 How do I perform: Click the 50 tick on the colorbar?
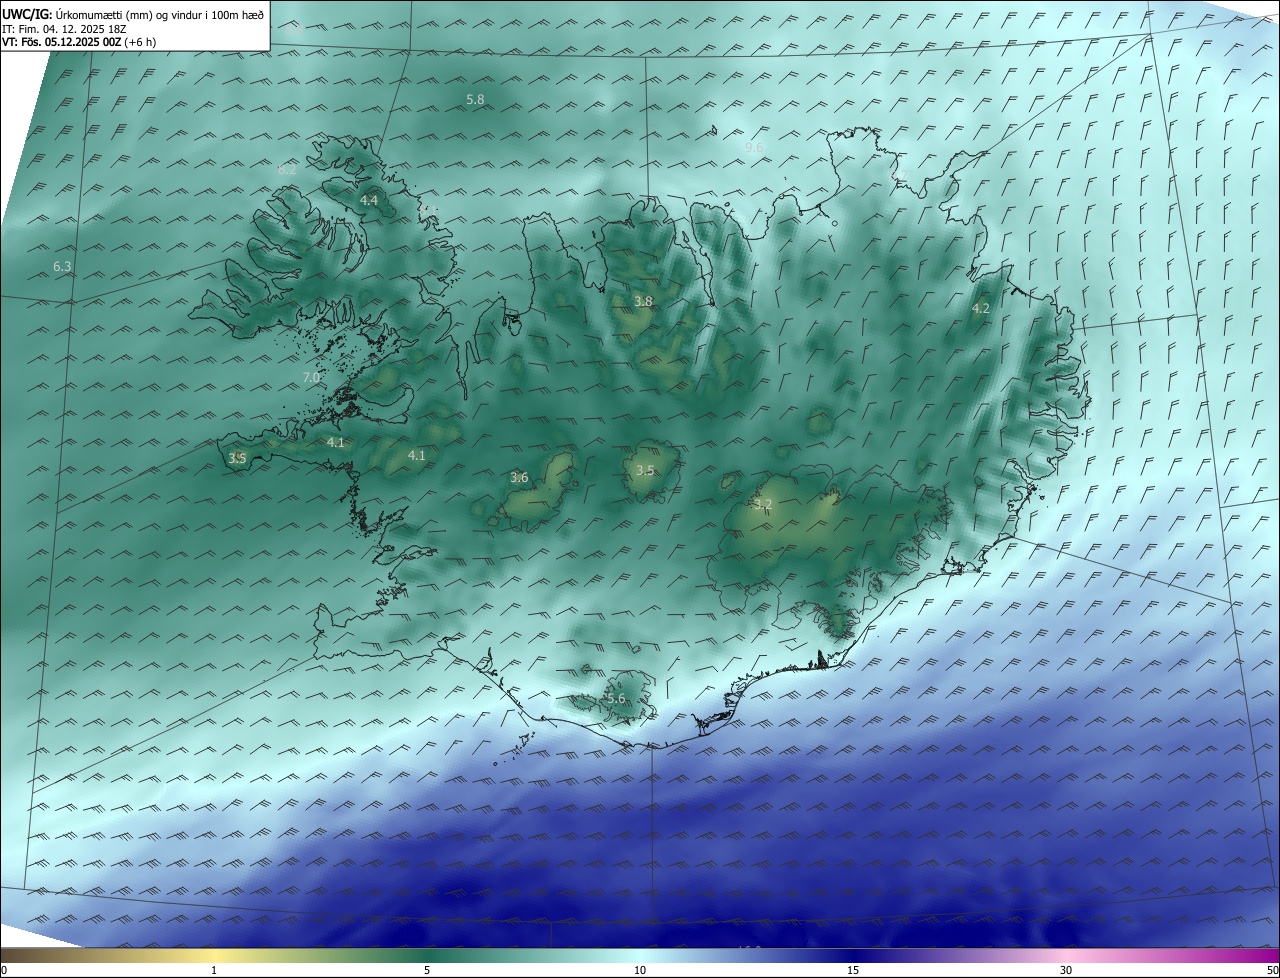coord(1272,970)
